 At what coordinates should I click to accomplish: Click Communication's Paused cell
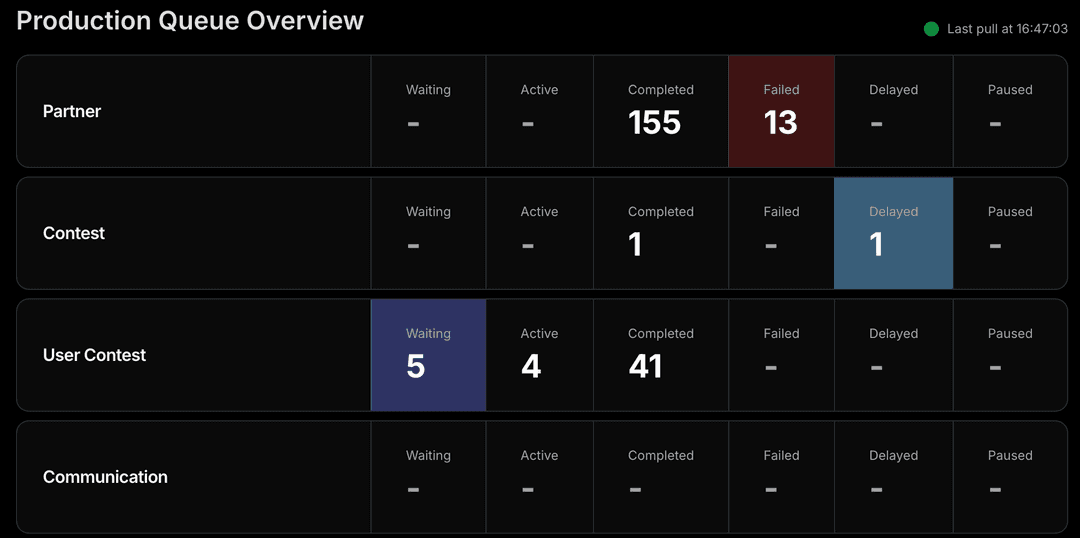coord(1009,477)
